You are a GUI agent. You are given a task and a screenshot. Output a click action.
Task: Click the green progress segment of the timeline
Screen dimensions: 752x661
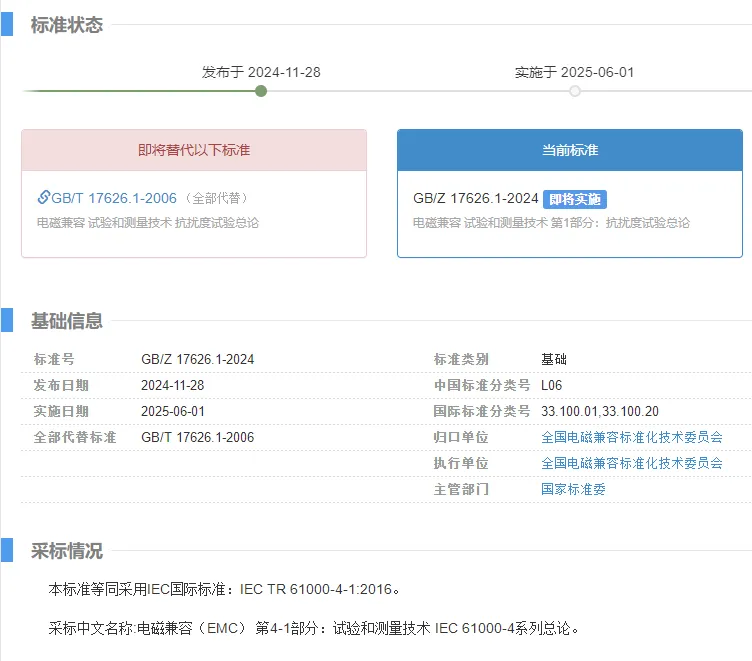[140, 91]
